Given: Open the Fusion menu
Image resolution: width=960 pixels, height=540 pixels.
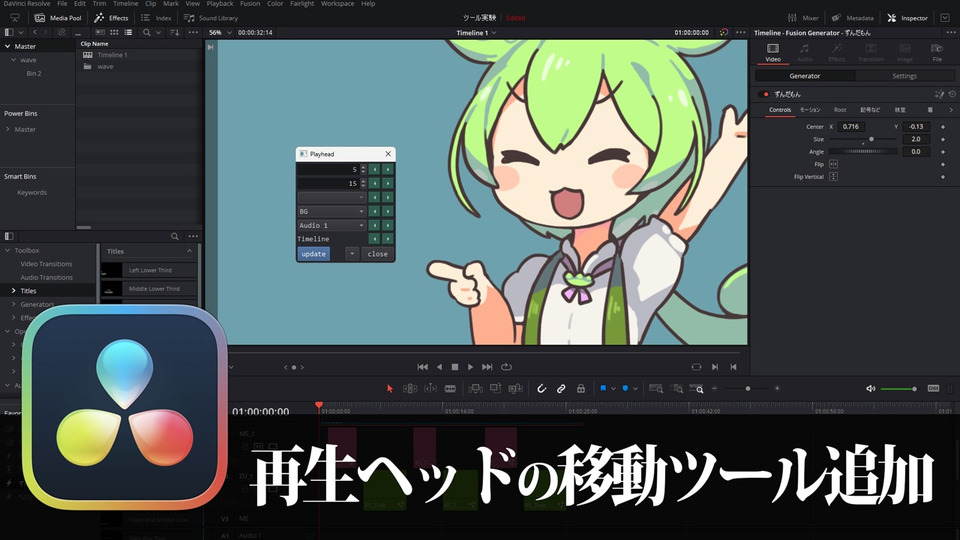Looking at the screenshot, I should 250,4.
